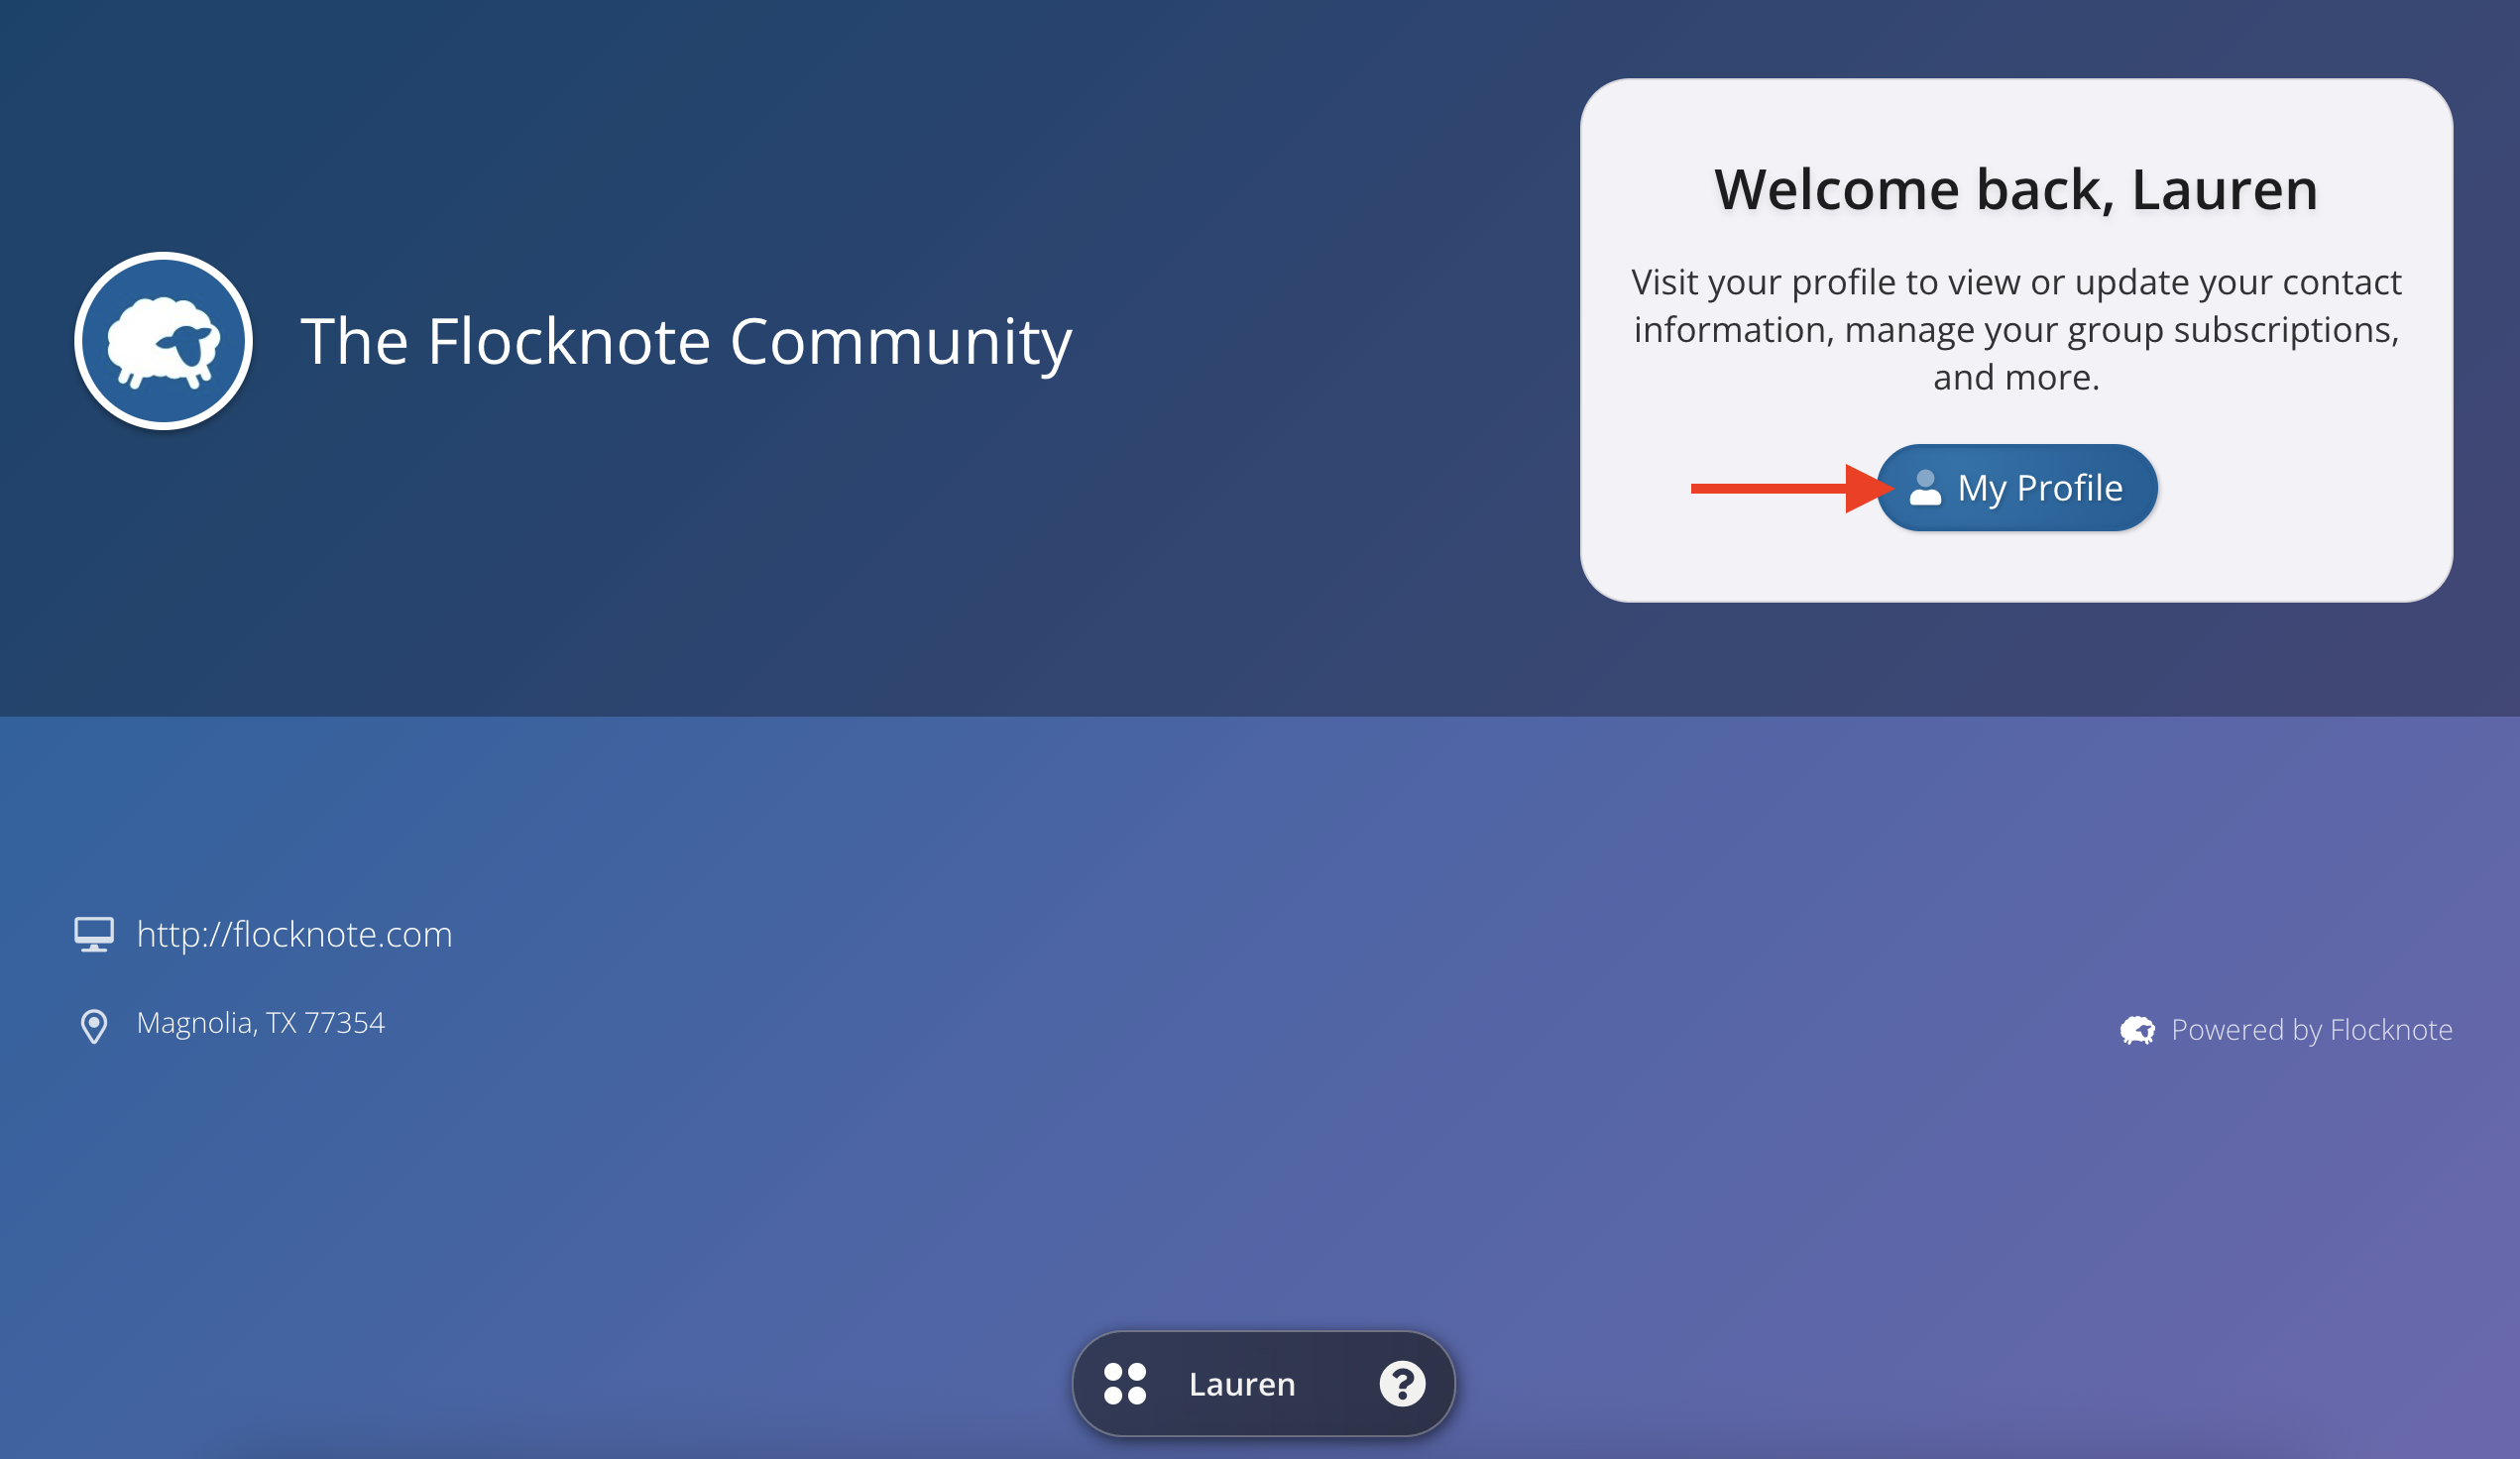This screenshot has height=1459, width=2520.
Task: Click the person icon inside My Profile
Action: coord(1925,488)
